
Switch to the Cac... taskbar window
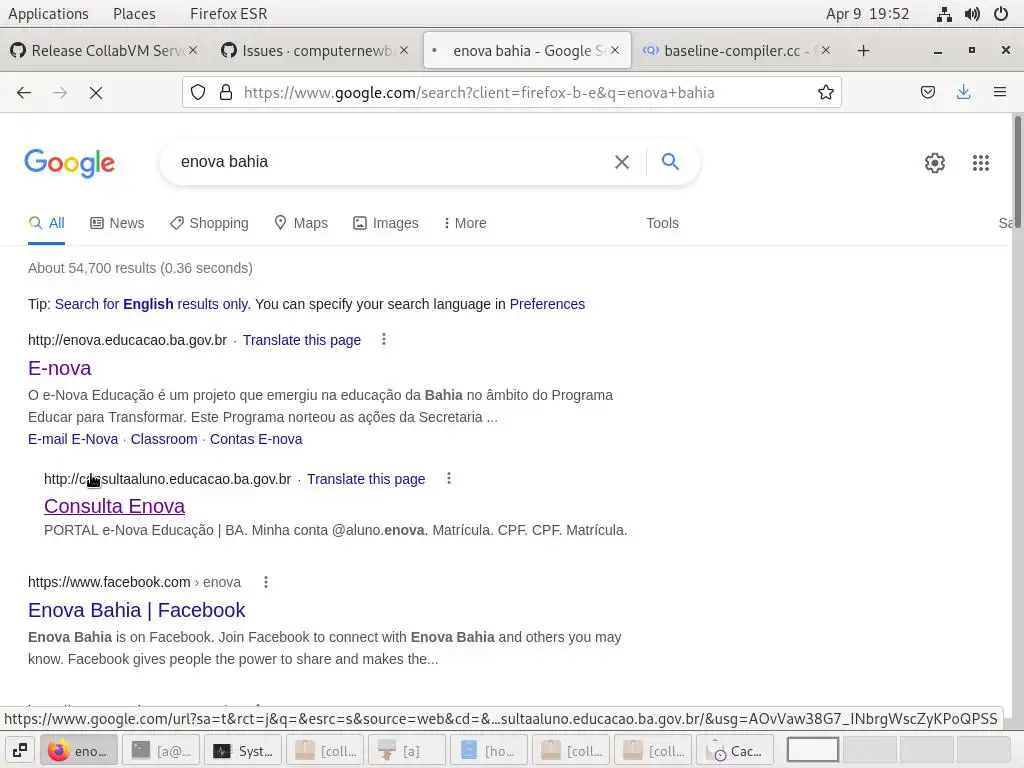[x=735, y=751]
